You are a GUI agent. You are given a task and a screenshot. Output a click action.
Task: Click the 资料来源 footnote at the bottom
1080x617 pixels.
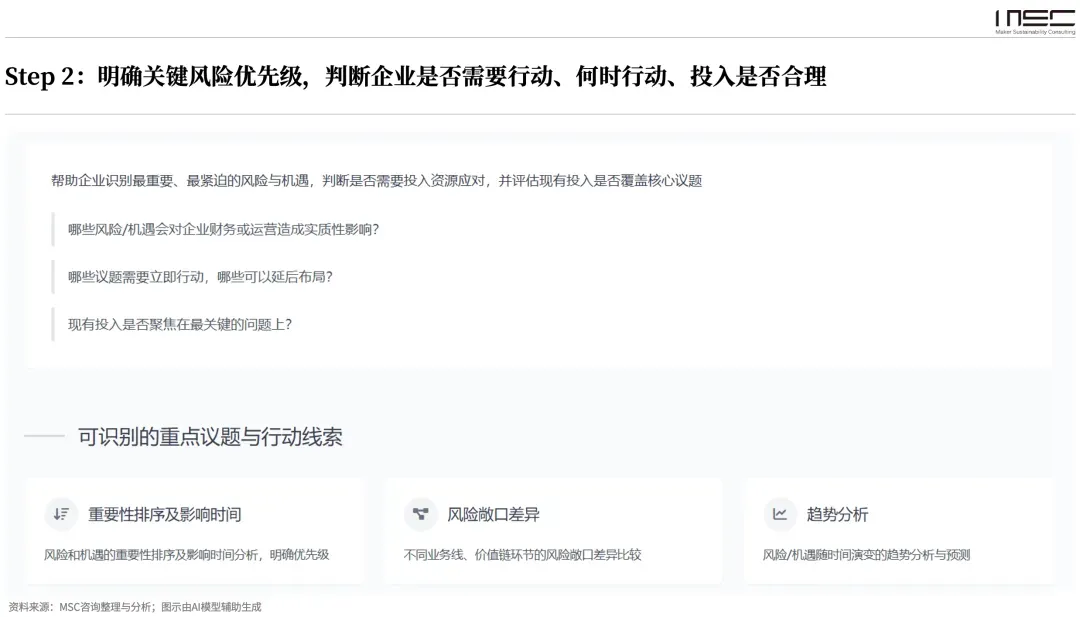135,606
